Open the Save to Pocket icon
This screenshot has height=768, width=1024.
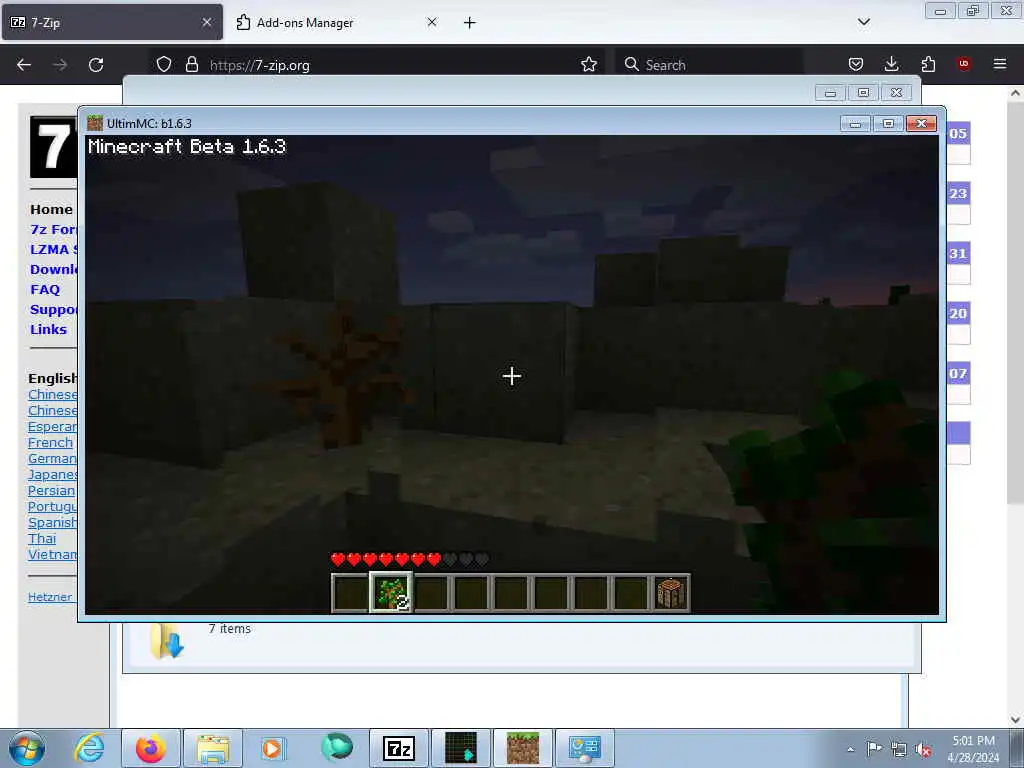click(856, 65)
